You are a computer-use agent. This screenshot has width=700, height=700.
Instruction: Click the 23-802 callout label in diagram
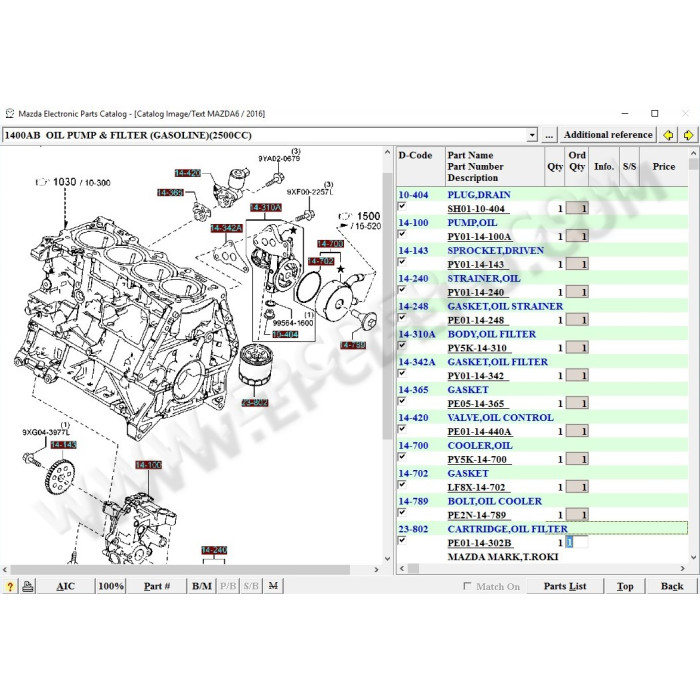(254, 403)
